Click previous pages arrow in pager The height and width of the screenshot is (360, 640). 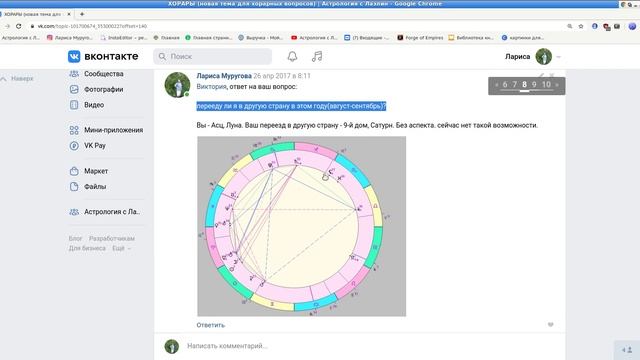[496, 85]
